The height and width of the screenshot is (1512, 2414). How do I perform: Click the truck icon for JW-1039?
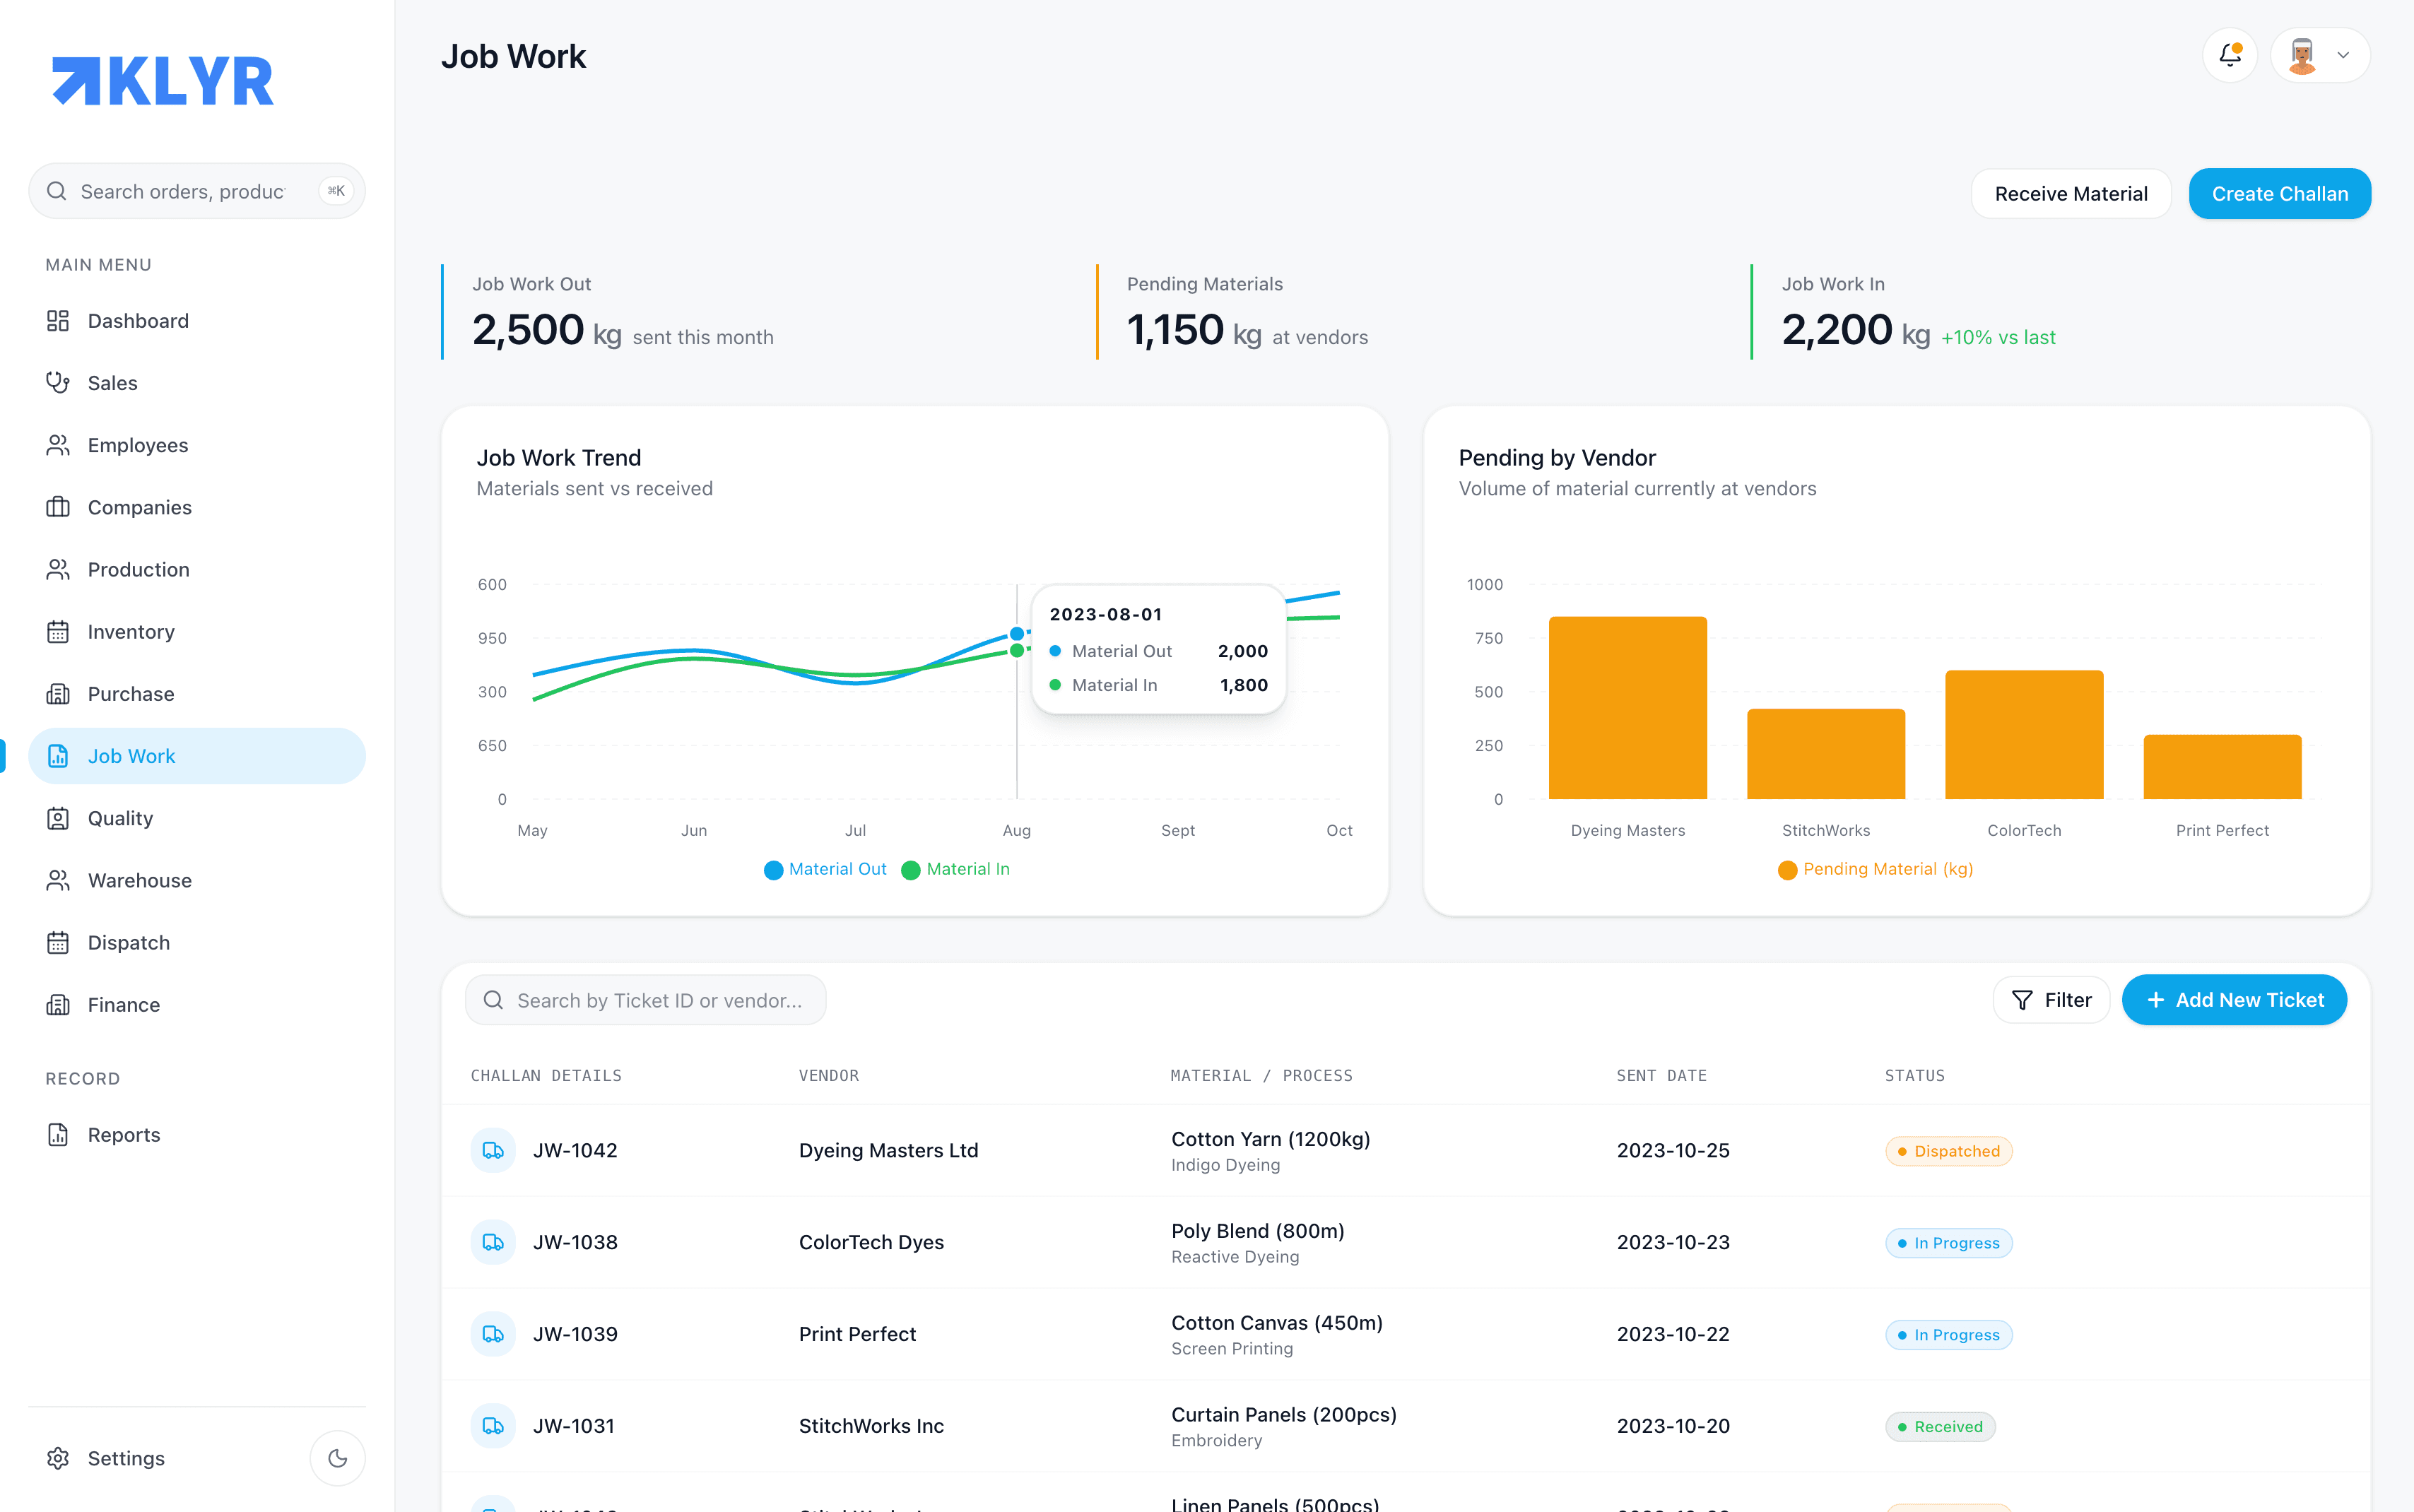coord(493,1334)
